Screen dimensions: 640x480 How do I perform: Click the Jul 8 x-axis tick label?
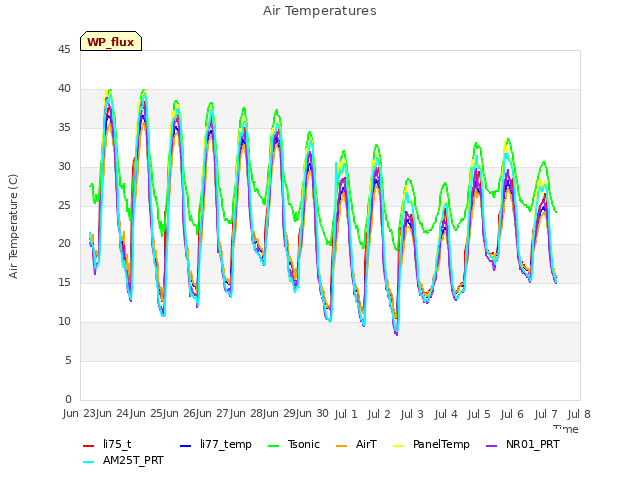click(579, 414)
